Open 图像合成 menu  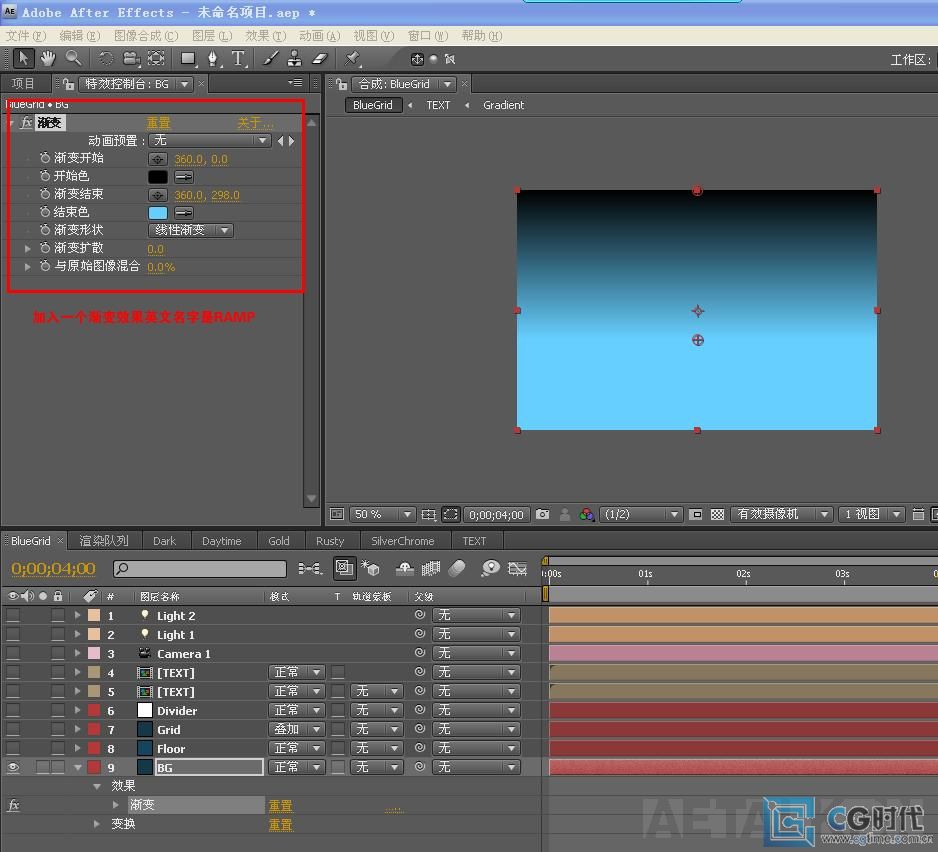tap(146, 36)
